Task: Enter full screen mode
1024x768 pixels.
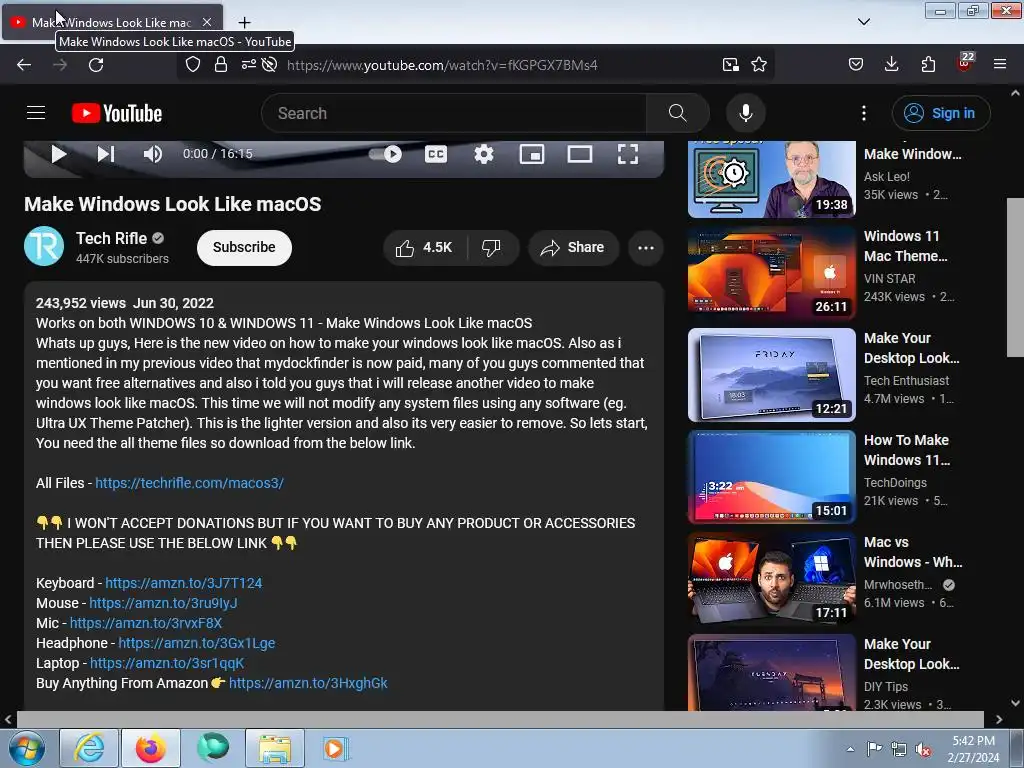Action: pyautogui.click(x=628, y=154)
